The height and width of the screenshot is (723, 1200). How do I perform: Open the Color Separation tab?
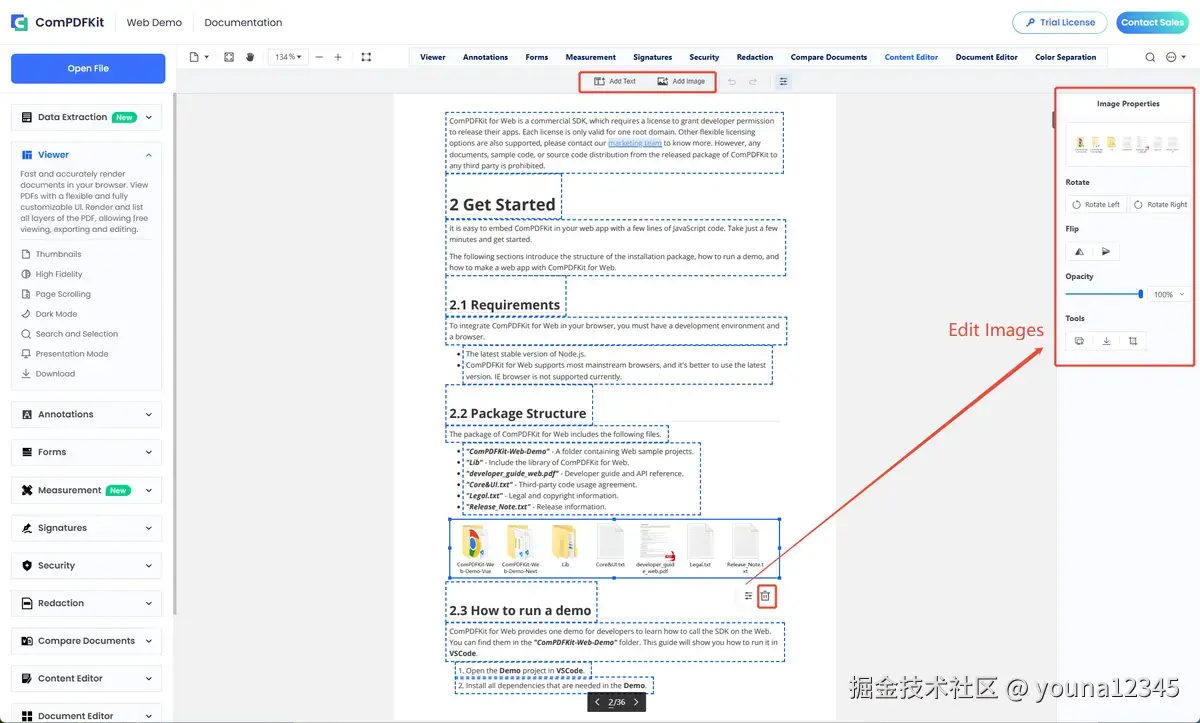pos(1066,57)
